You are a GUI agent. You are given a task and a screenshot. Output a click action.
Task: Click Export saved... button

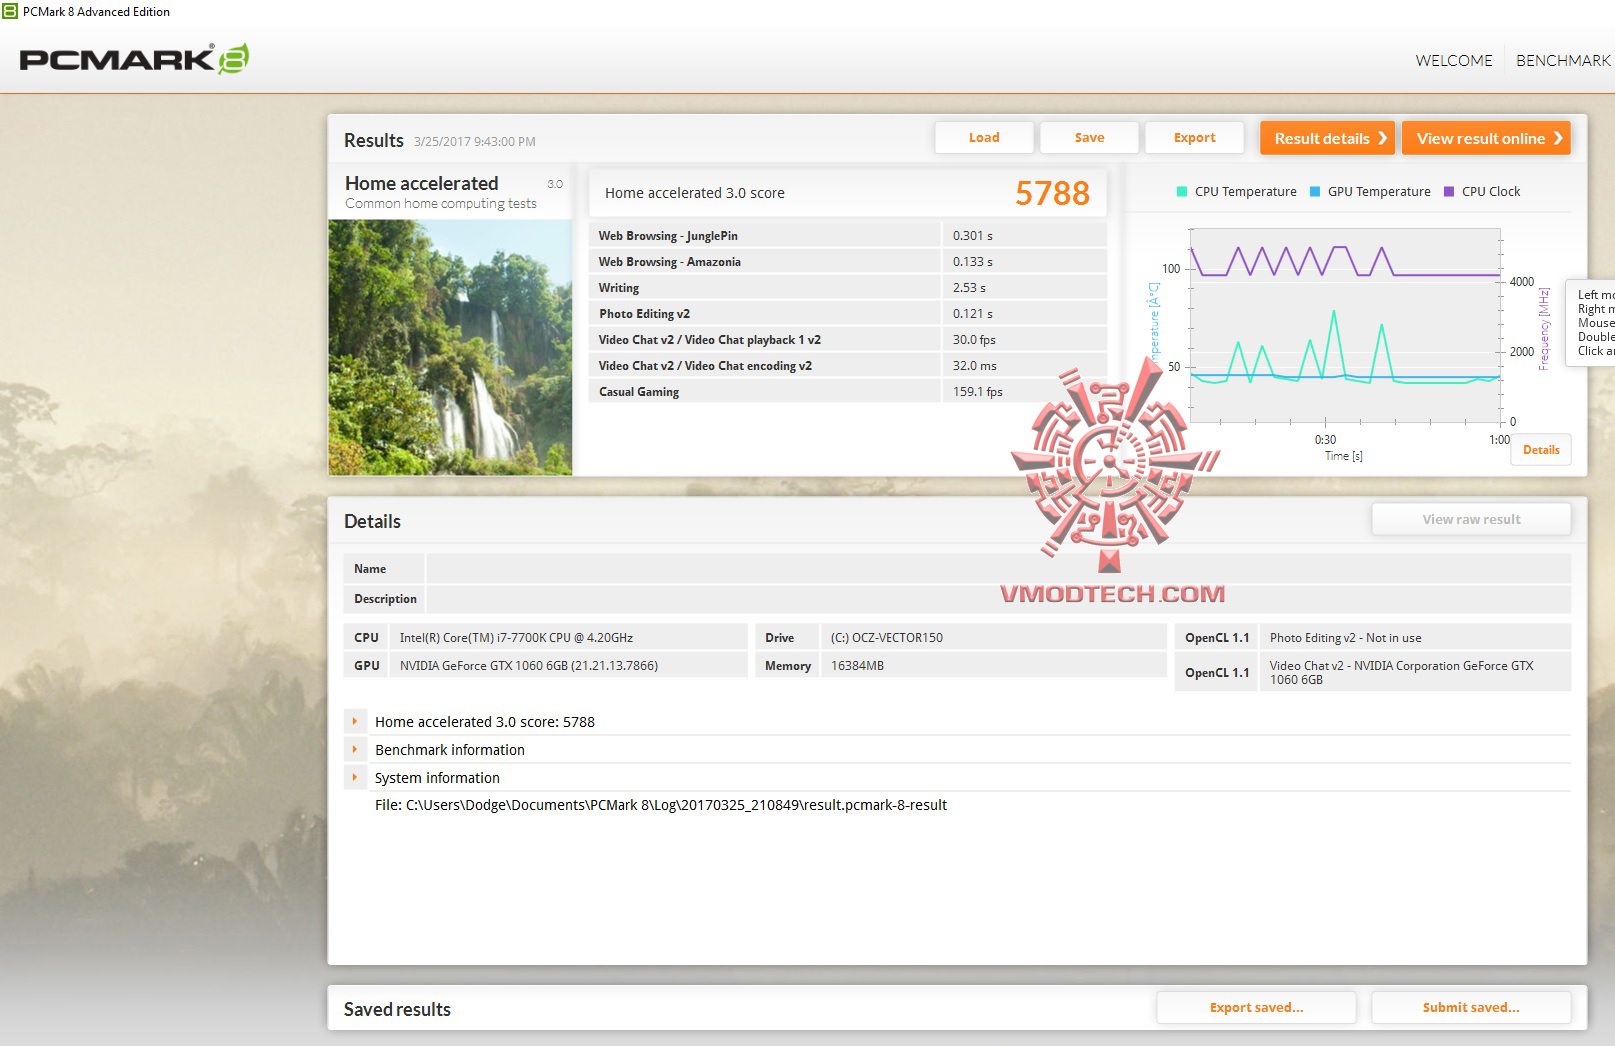[1256, 1007]
